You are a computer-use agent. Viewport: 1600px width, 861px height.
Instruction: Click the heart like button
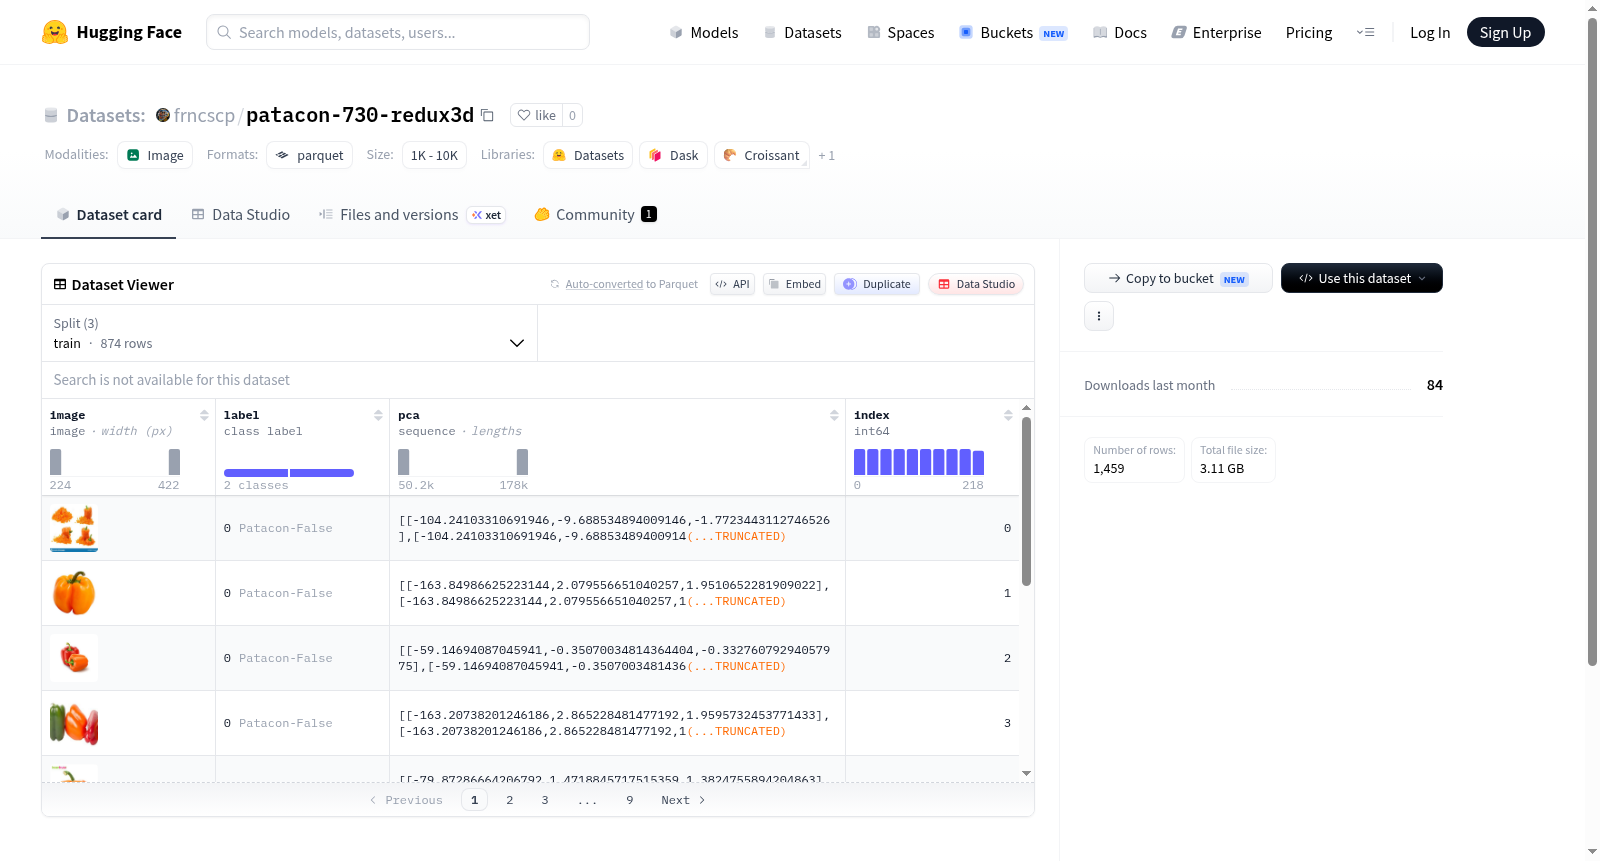(x=537, y=115)
